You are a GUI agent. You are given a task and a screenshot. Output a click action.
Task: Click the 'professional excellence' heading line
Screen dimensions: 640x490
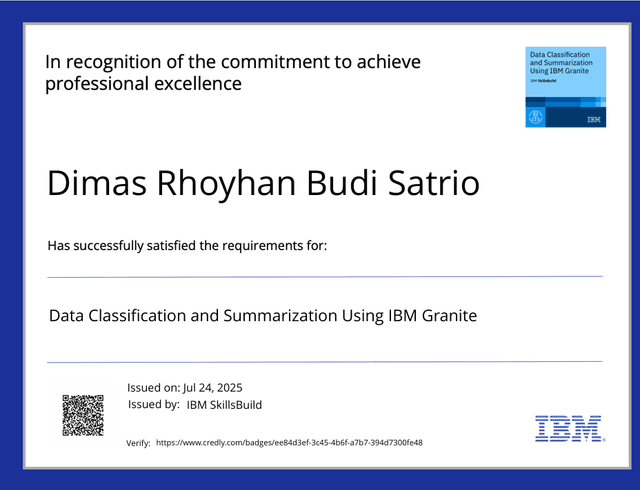pyautogui.click(x=143, y=84)
